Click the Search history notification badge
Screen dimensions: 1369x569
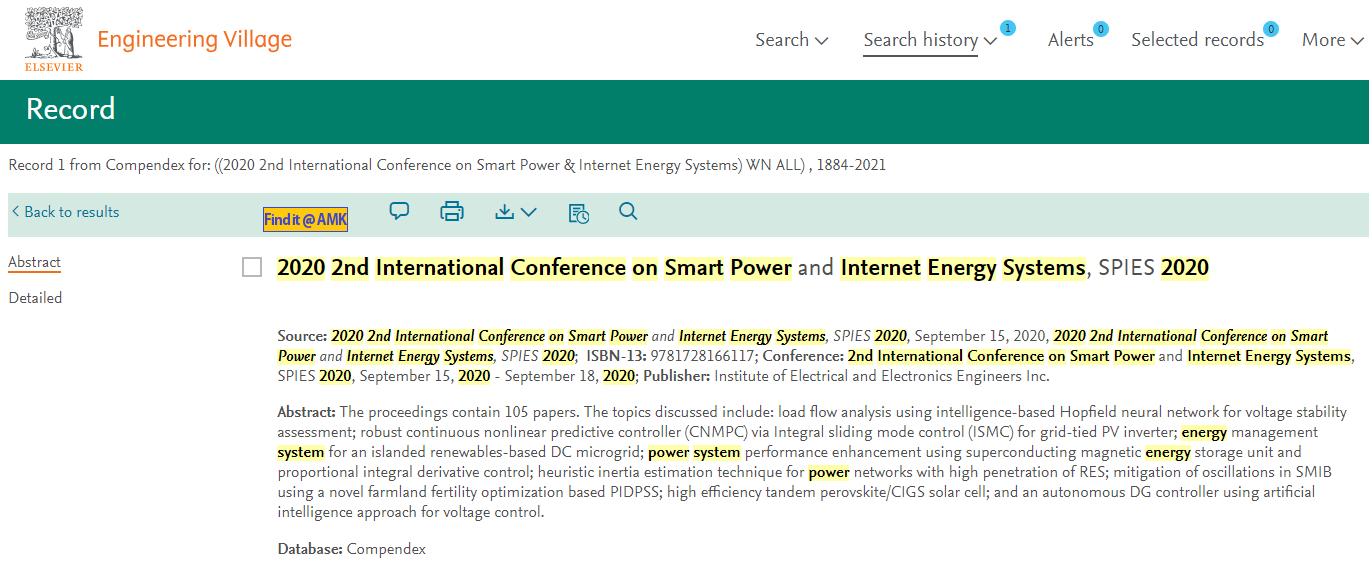click(1007, 28)
